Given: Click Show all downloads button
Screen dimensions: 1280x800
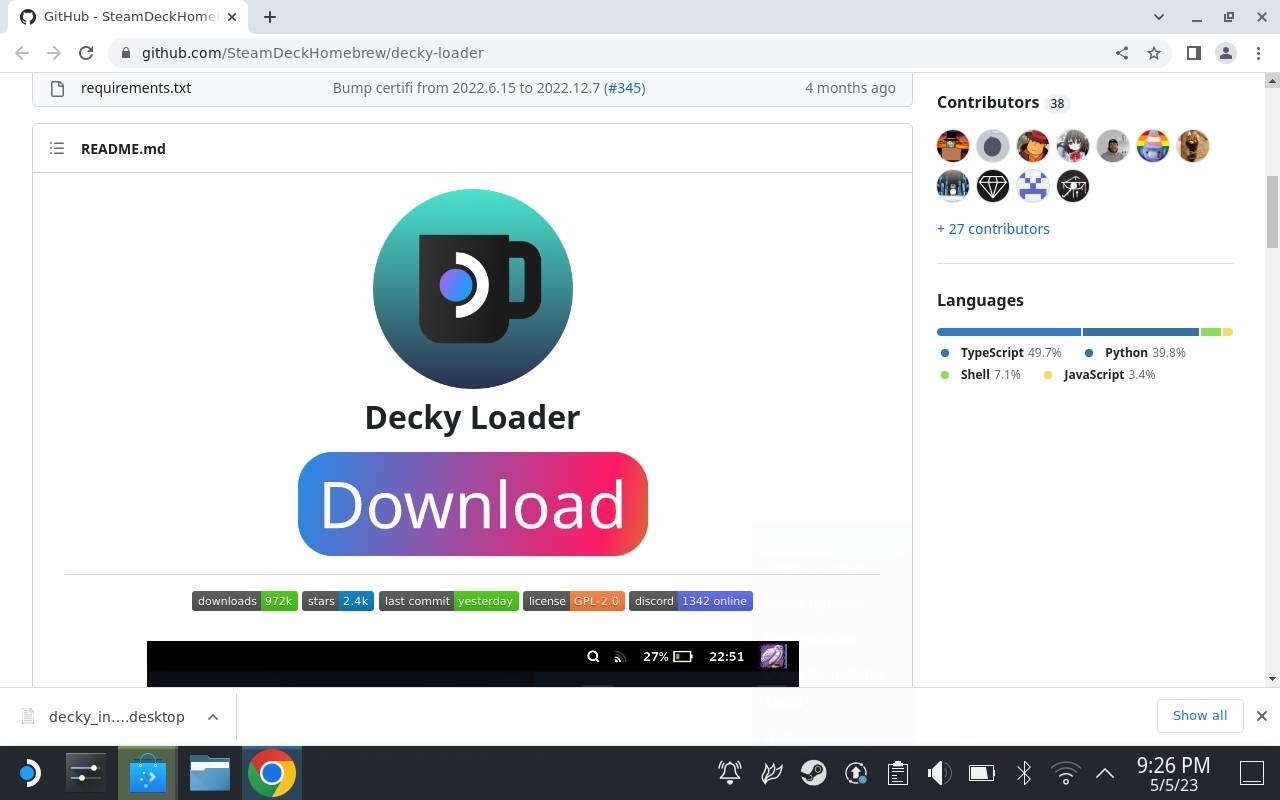Looking at the screenshot, I should click(1200, 716).
